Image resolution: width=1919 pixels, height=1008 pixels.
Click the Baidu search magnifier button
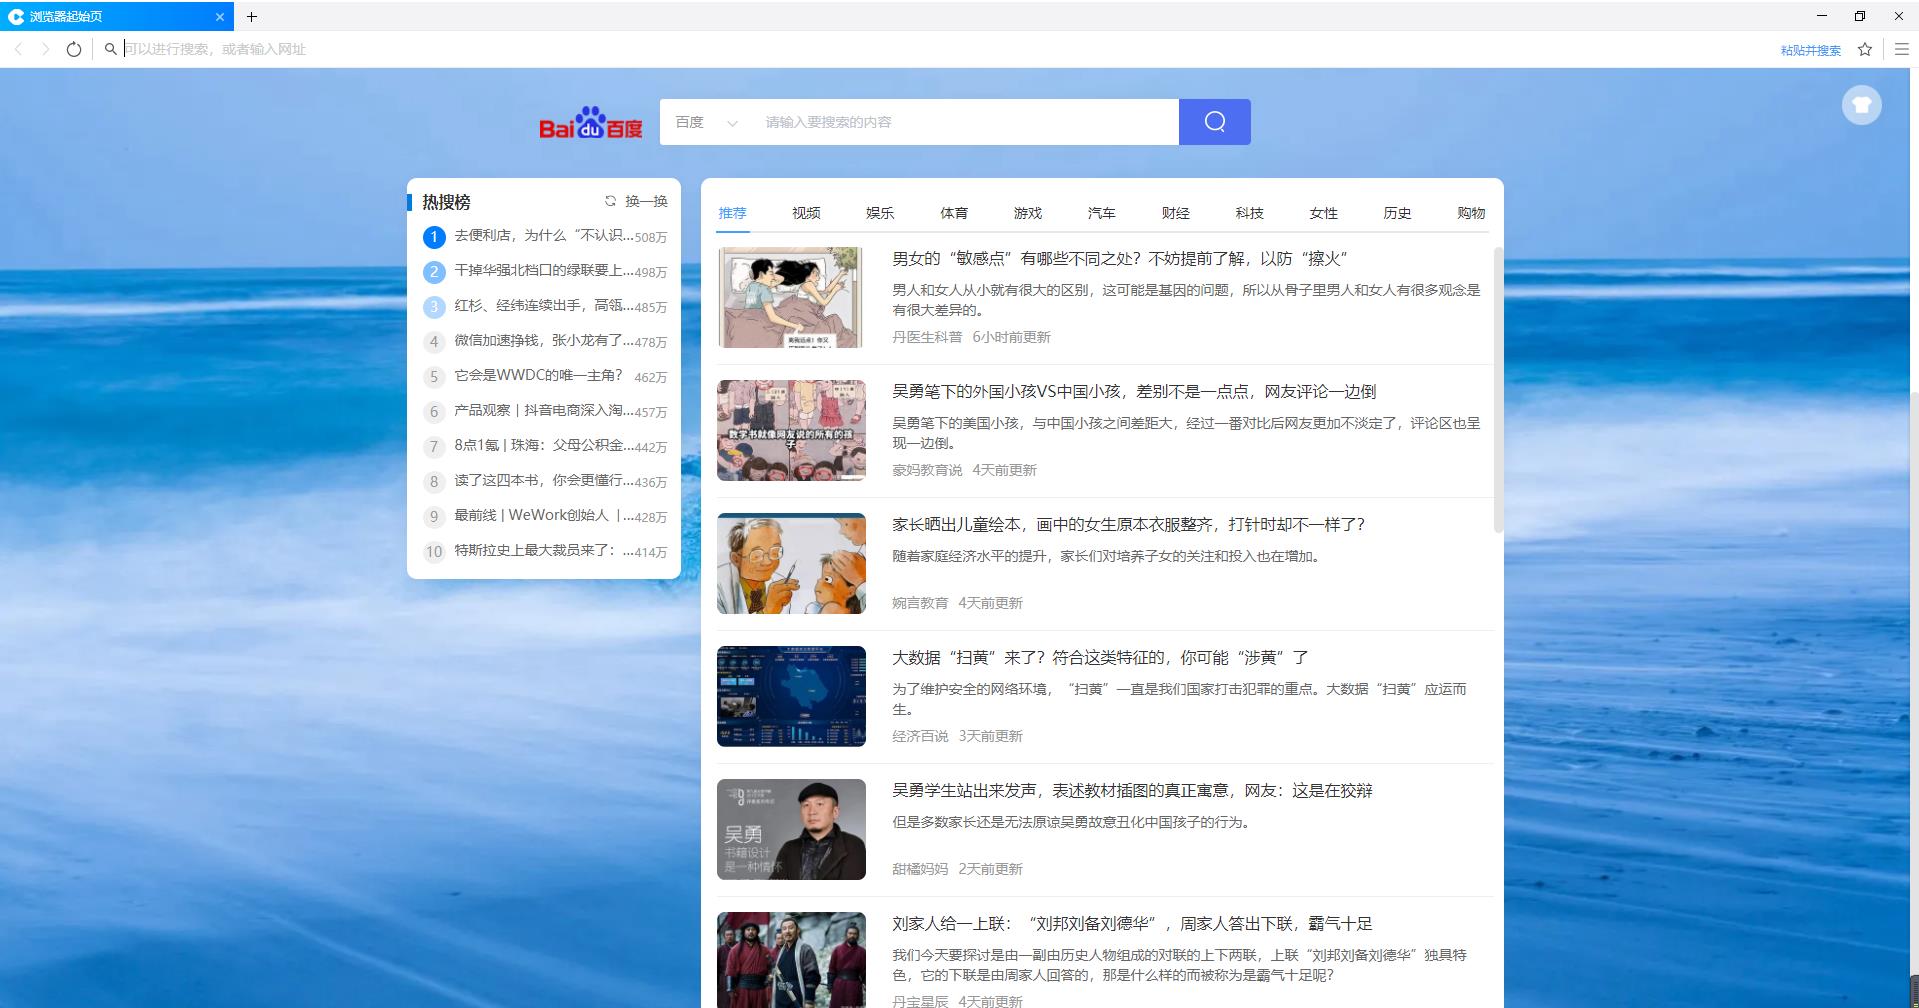pyautogui.click(x=1214, y=121)
